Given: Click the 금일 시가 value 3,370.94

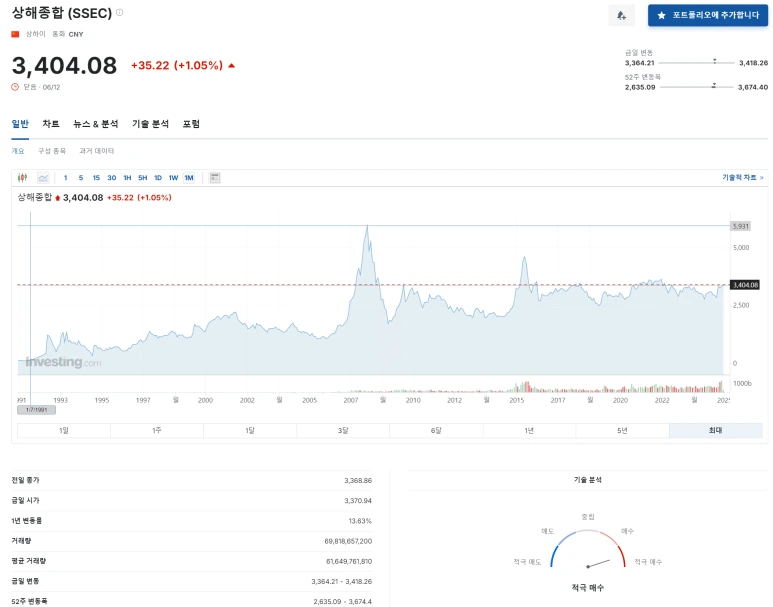Looking at the screenshot, I should tap(358, 500).
